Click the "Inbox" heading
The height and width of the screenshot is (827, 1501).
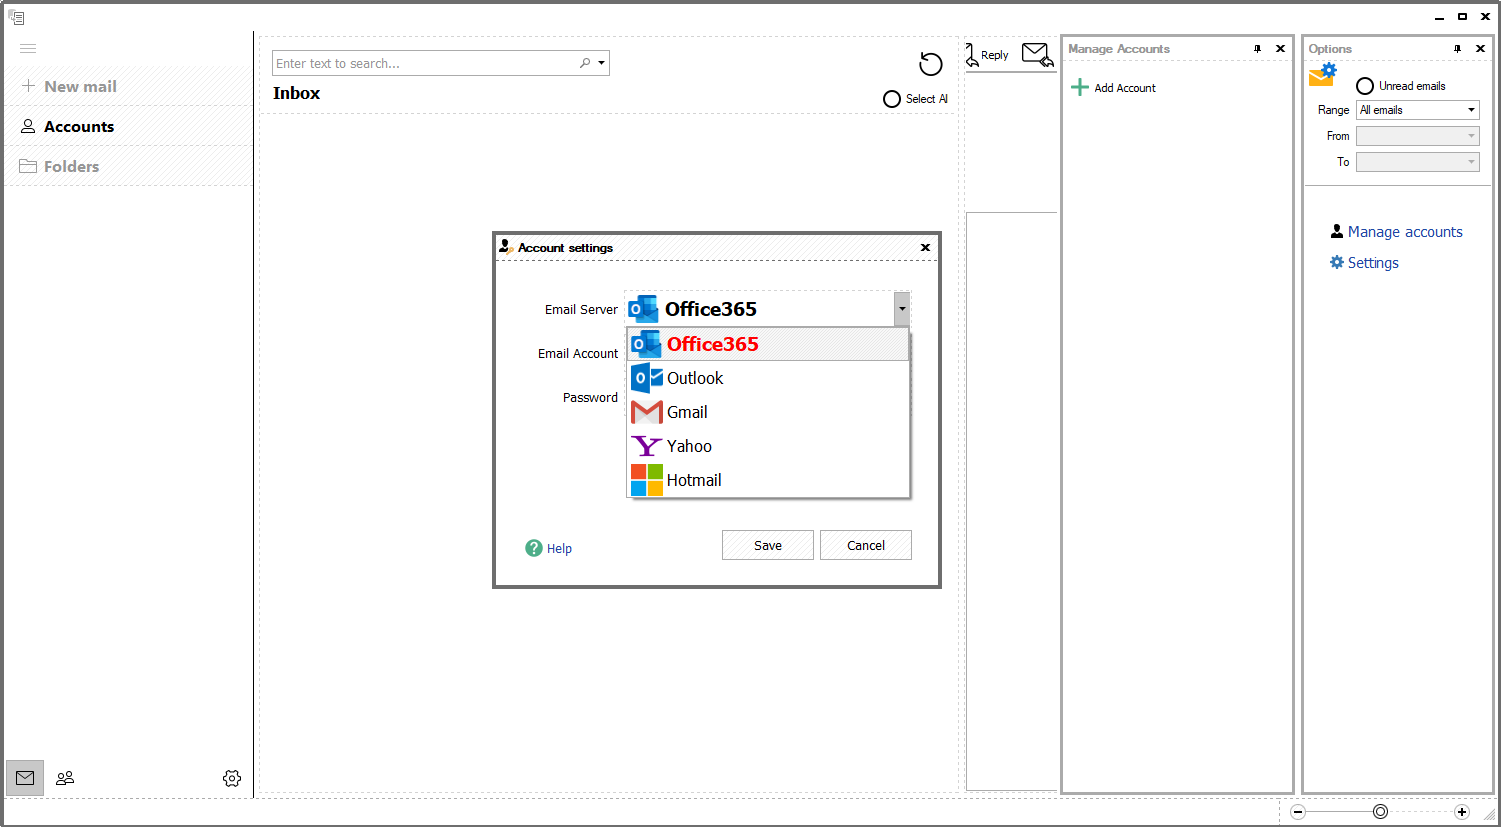(x=297, y=93)
